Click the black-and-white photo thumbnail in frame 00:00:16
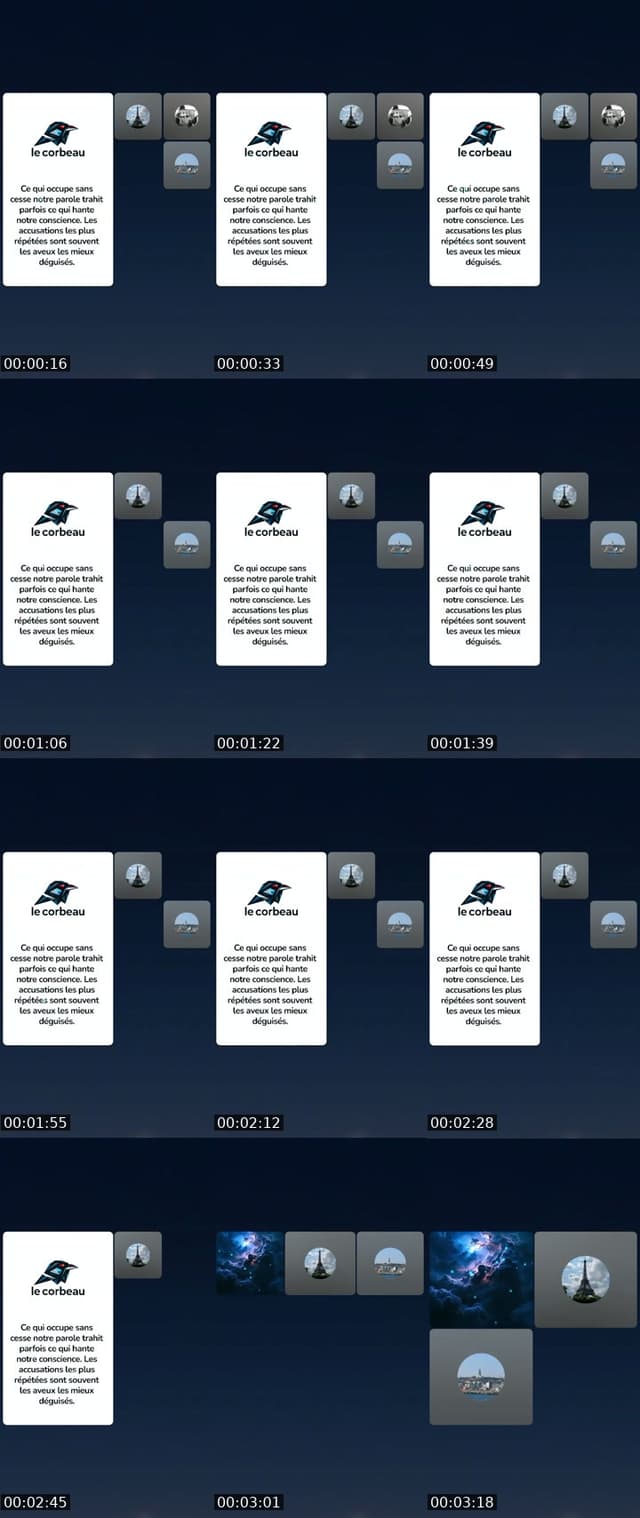 coord(187,116)
